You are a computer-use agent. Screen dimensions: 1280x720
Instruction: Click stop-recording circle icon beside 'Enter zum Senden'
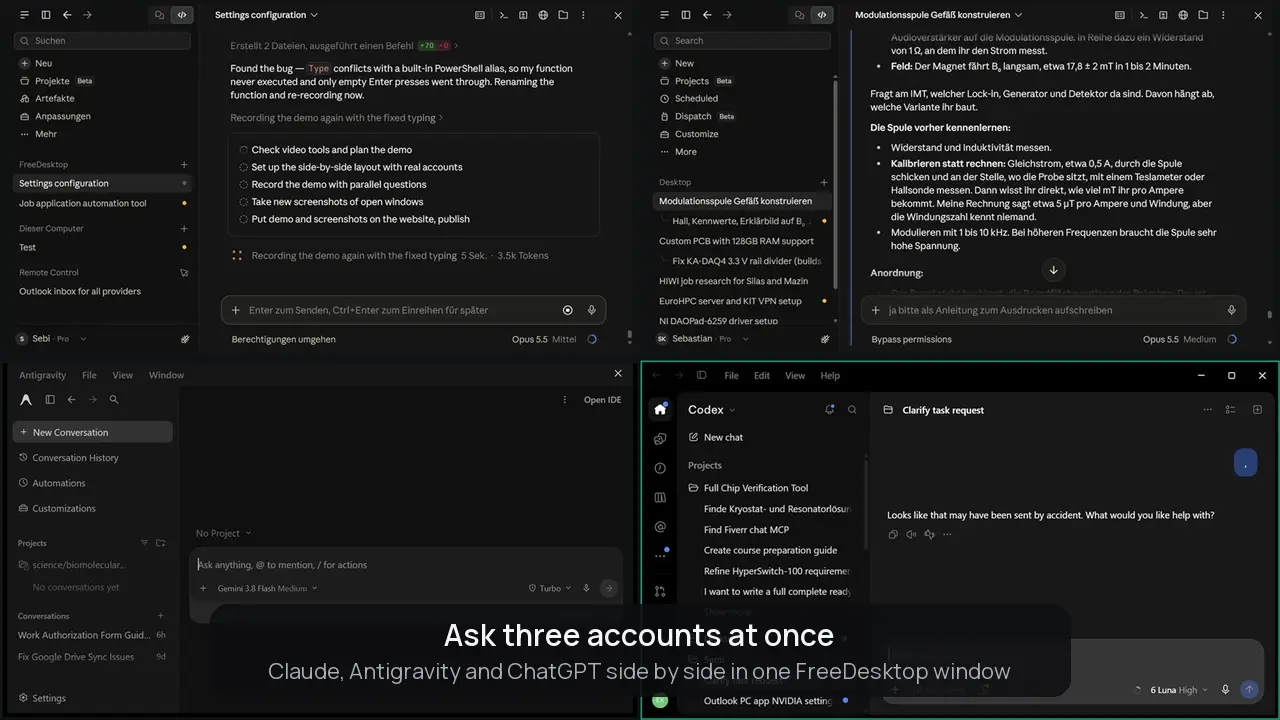[568, 310]
